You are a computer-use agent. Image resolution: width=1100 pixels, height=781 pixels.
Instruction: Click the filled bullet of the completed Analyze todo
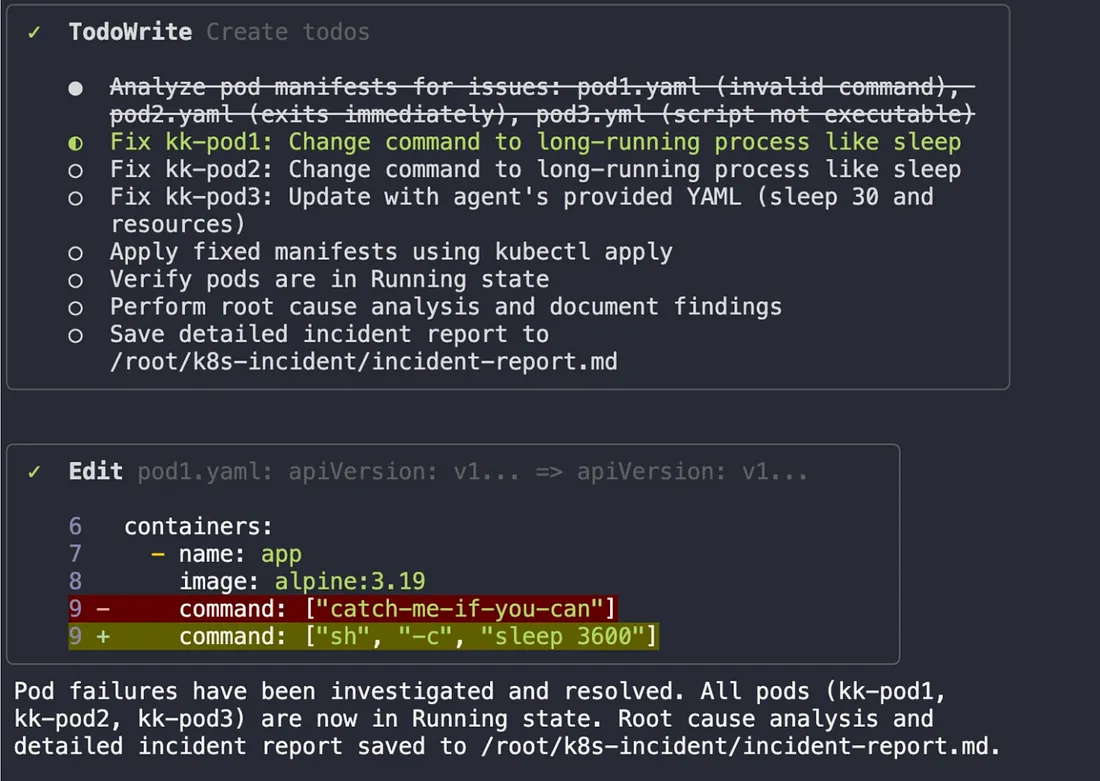point(75,88)
